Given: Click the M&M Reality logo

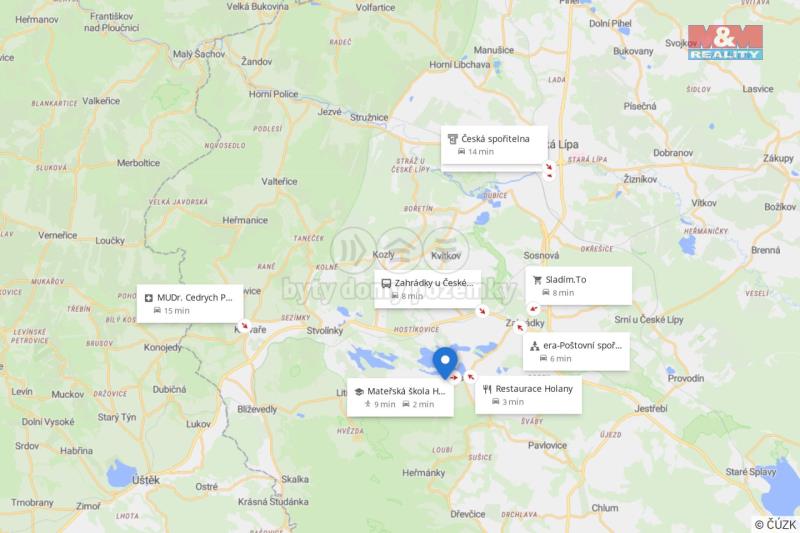Looking at the screenshot, I should click(x=725, y=43).
